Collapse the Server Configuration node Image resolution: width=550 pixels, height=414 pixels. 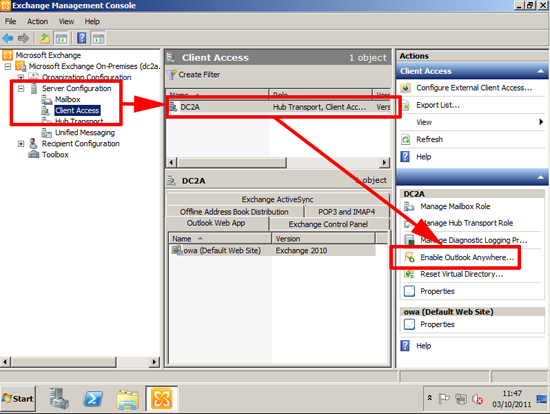(x=21, y=88)
